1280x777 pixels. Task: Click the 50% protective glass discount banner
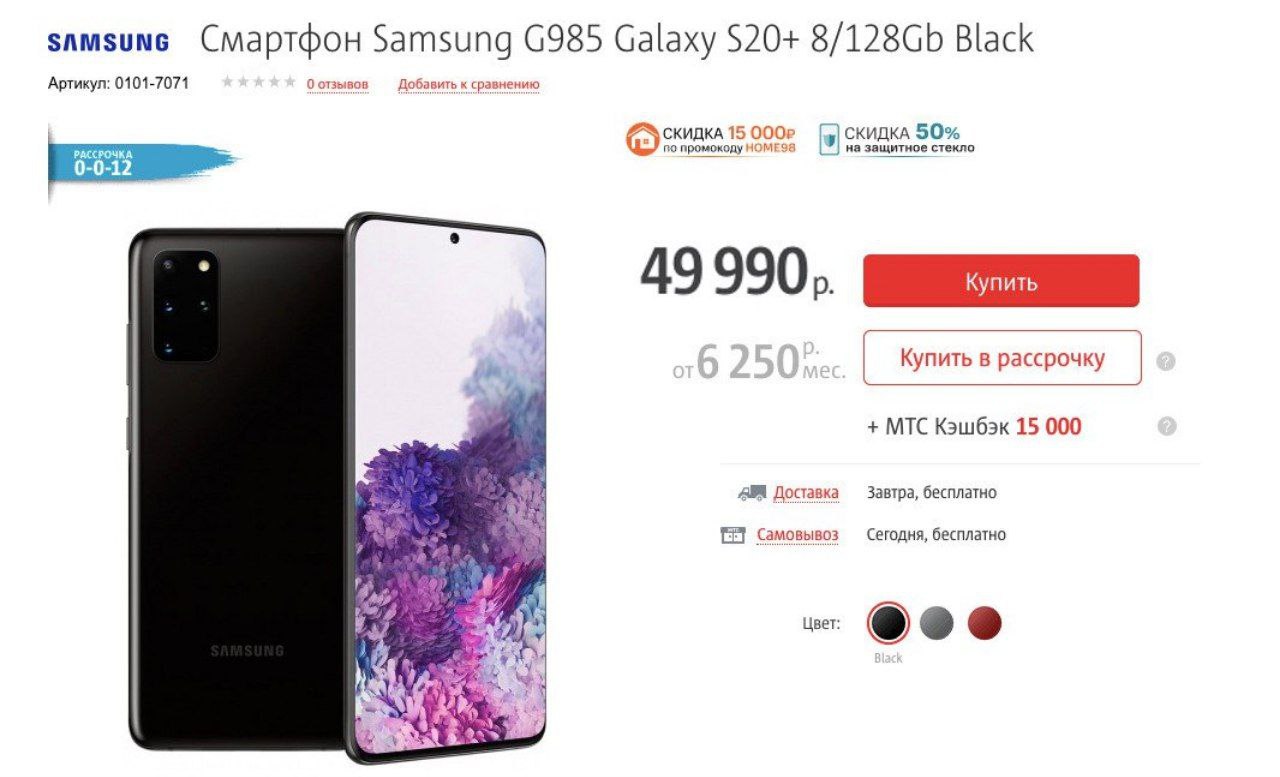(897, 140)
